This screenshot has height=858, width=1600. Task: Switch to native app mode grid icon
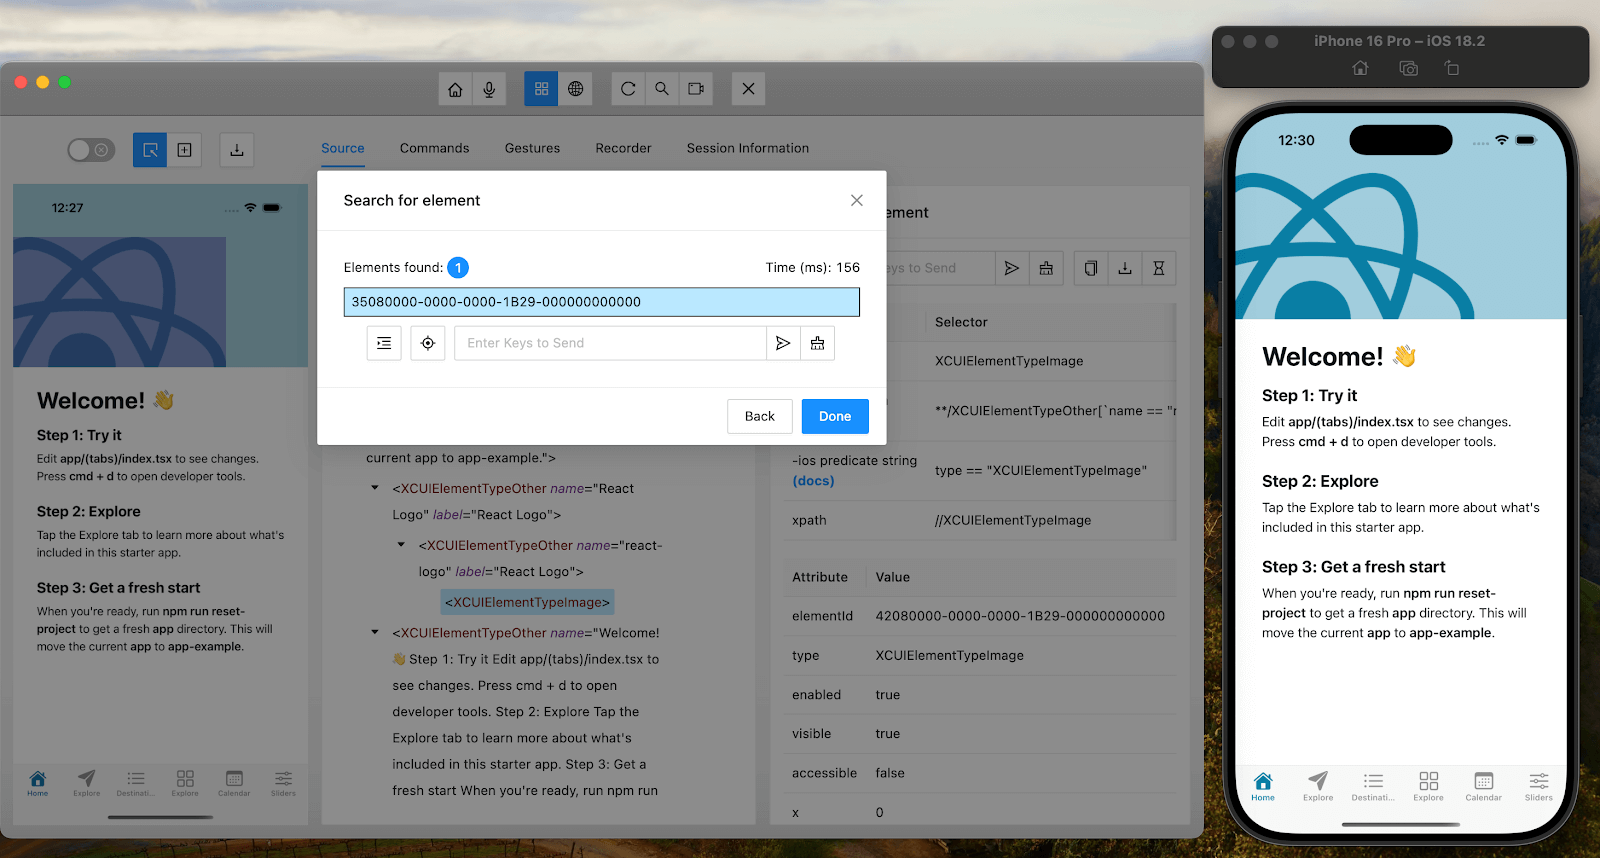pos(541,89)
